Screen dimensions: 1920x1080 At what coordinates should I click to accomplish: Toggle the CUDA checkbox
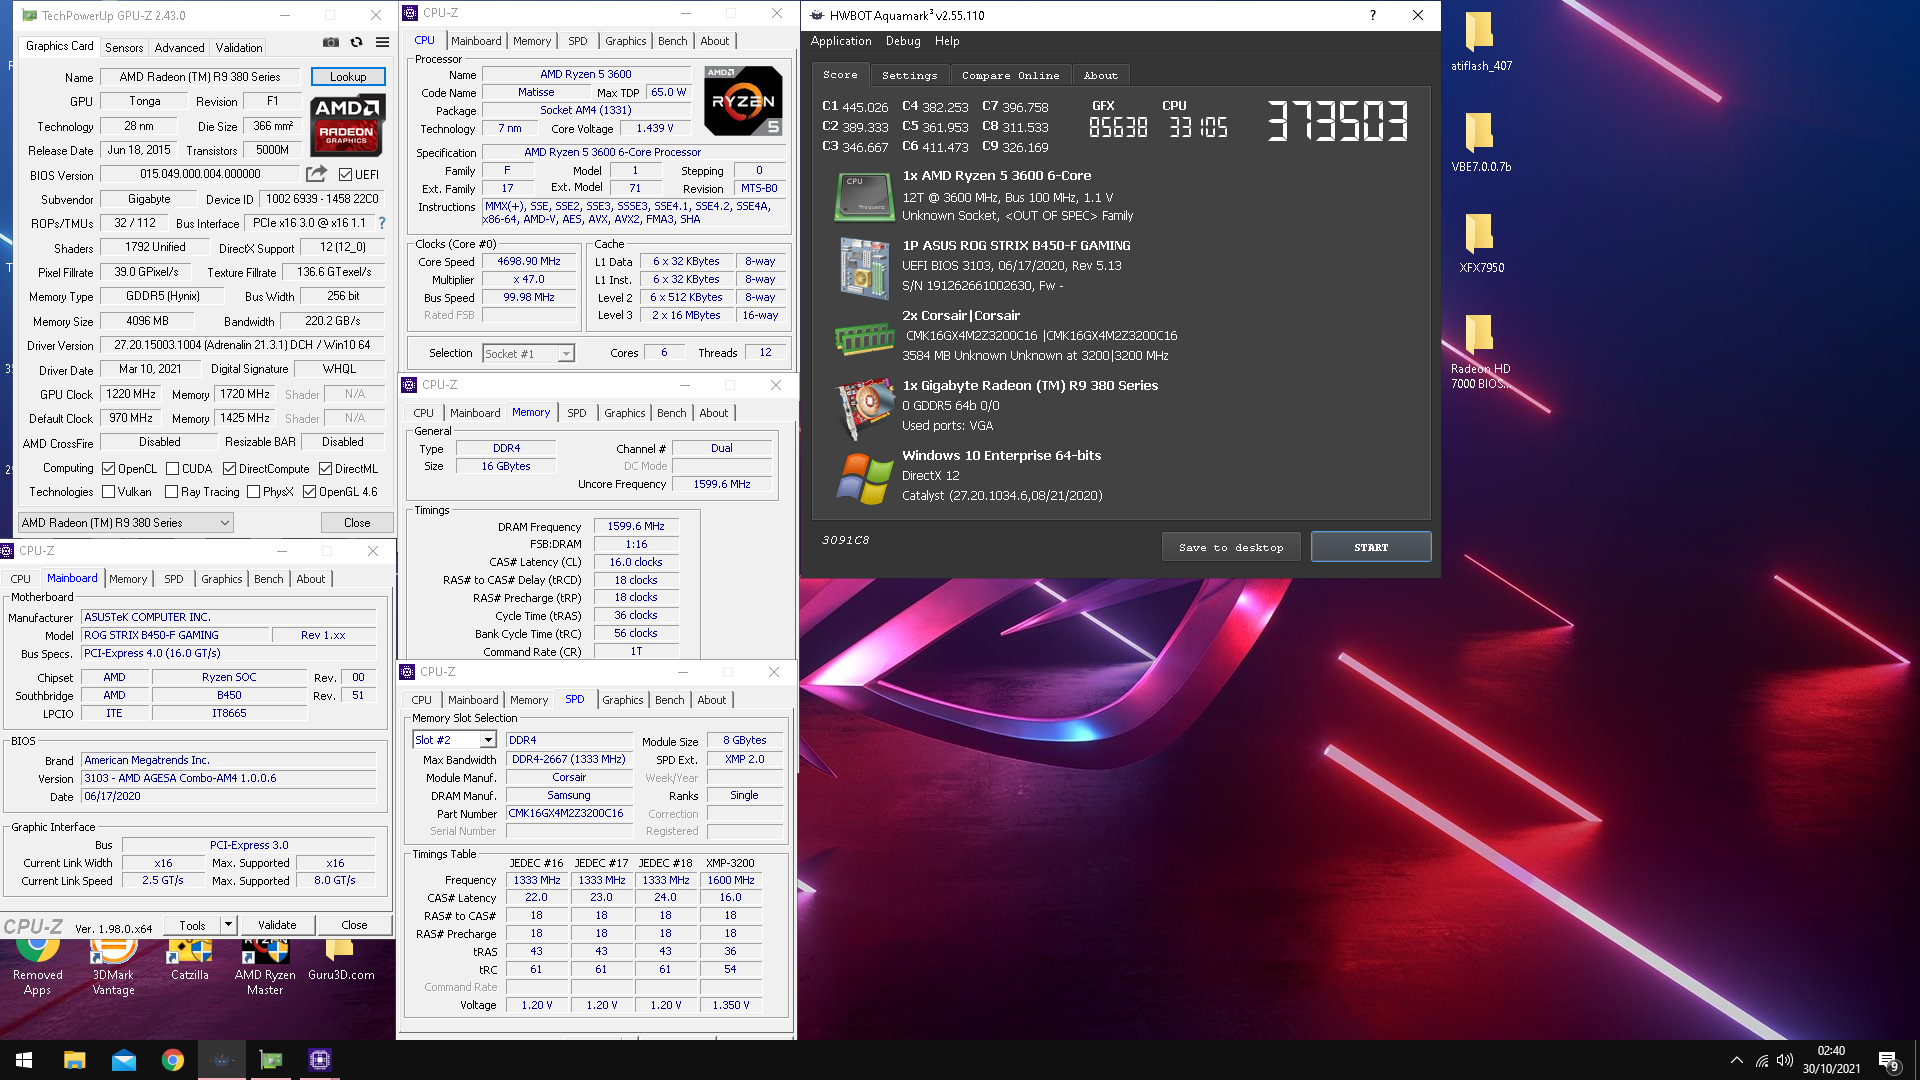[x=173, y=469]
